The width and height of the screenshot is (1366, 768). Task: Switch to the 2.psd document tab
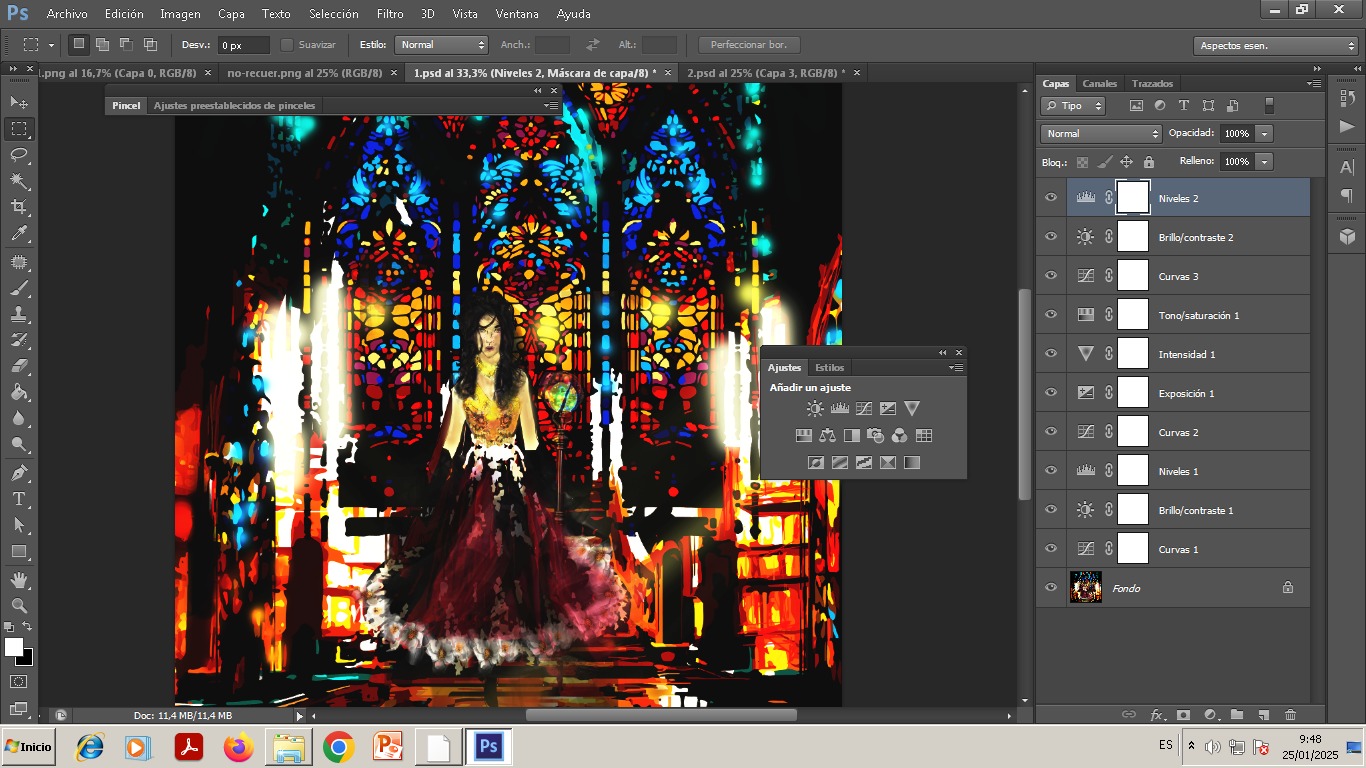click(x=766, y=73)
